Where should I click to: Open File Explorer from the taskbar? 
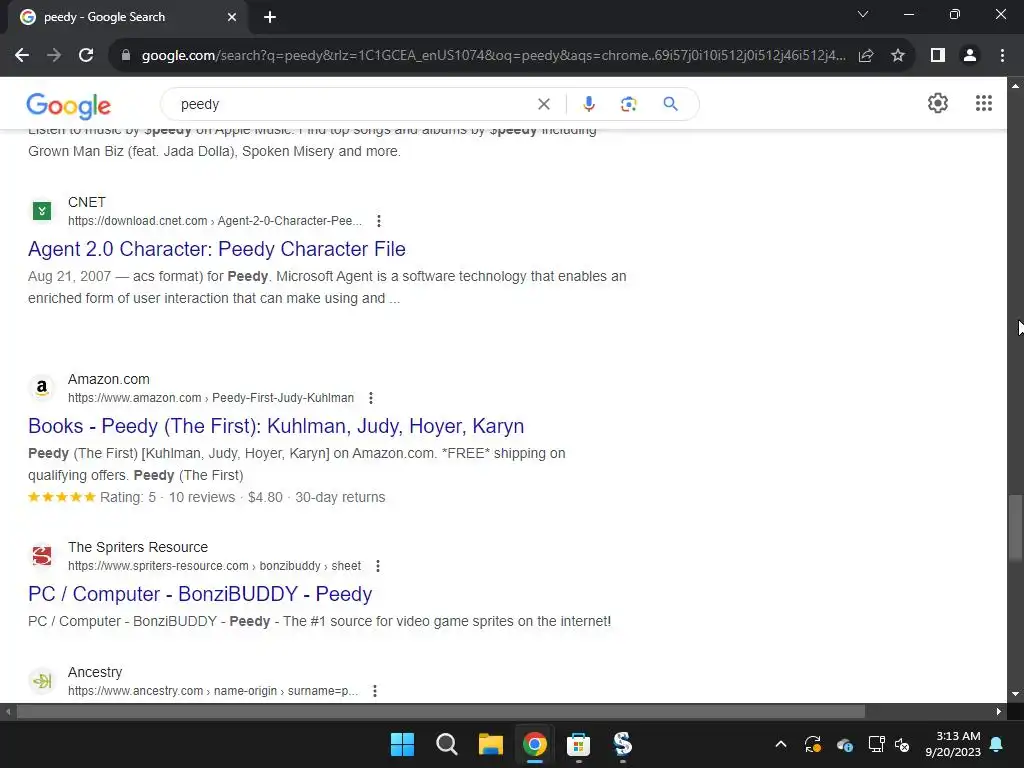[490, 744]
